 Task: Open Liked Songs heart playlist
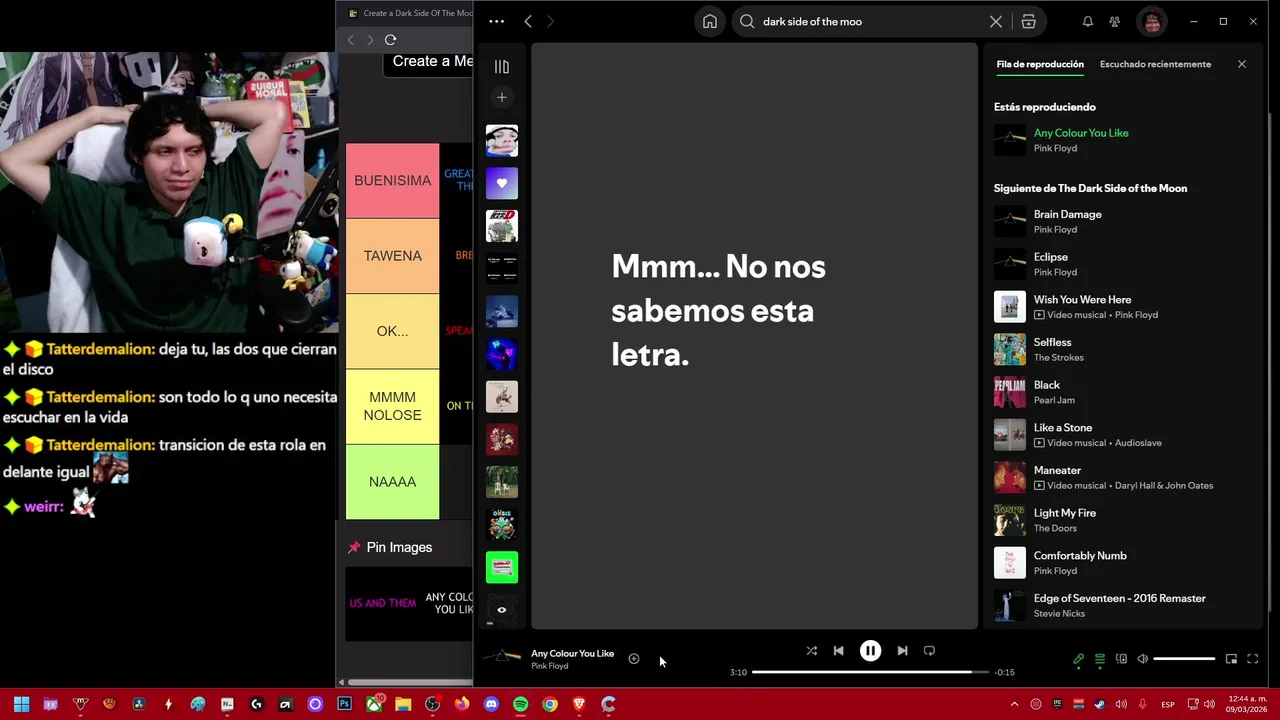coord(502,183)
